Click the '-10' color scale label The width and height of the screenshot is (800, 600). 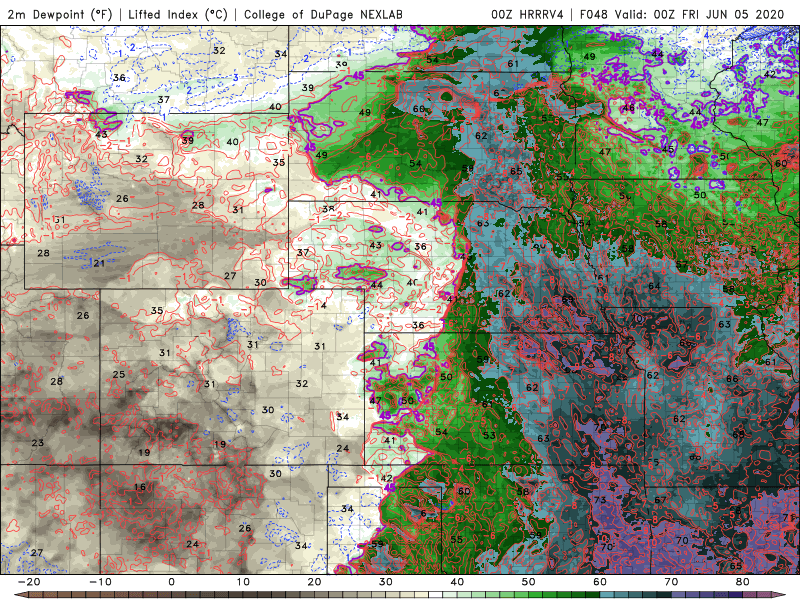(100, 582)
